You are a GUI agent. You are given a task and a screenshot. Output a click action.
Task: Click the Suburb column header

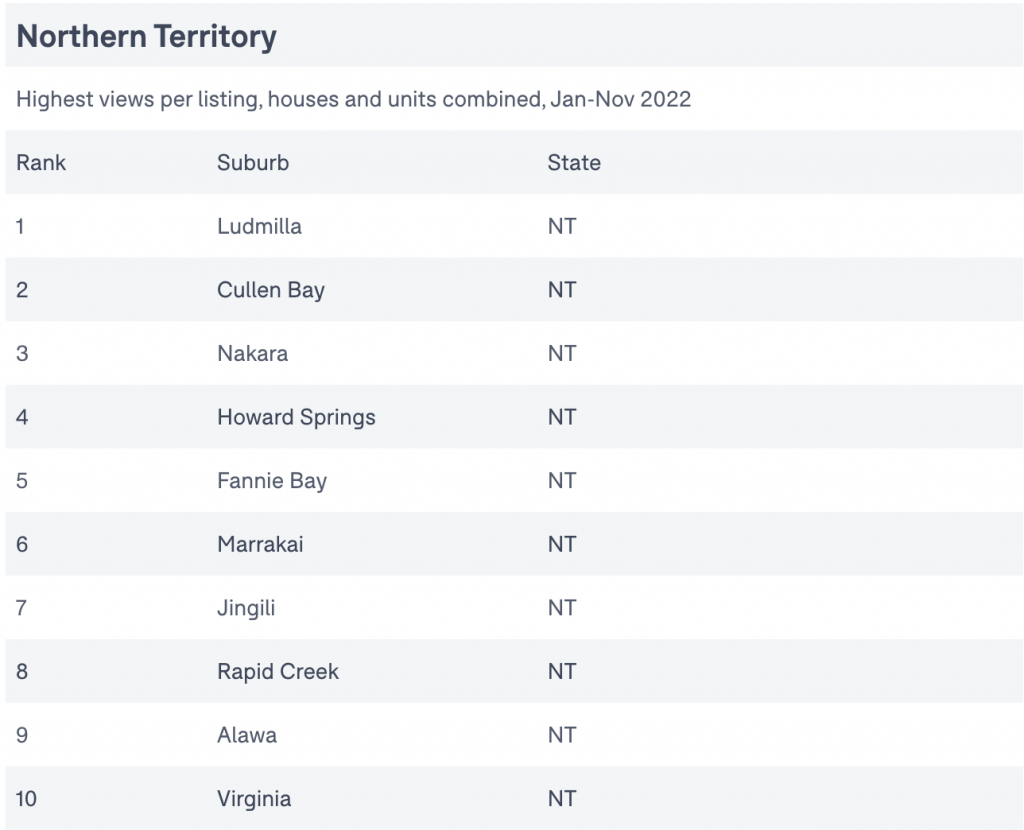tap(253, 163)
